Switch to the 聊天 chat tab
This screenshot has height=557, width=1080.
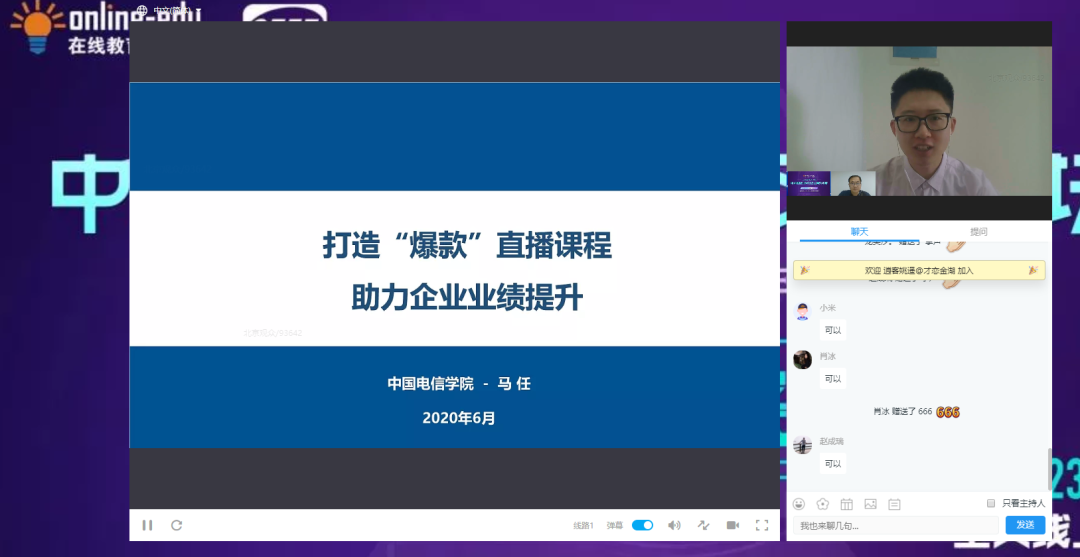(x=859, y=231)
